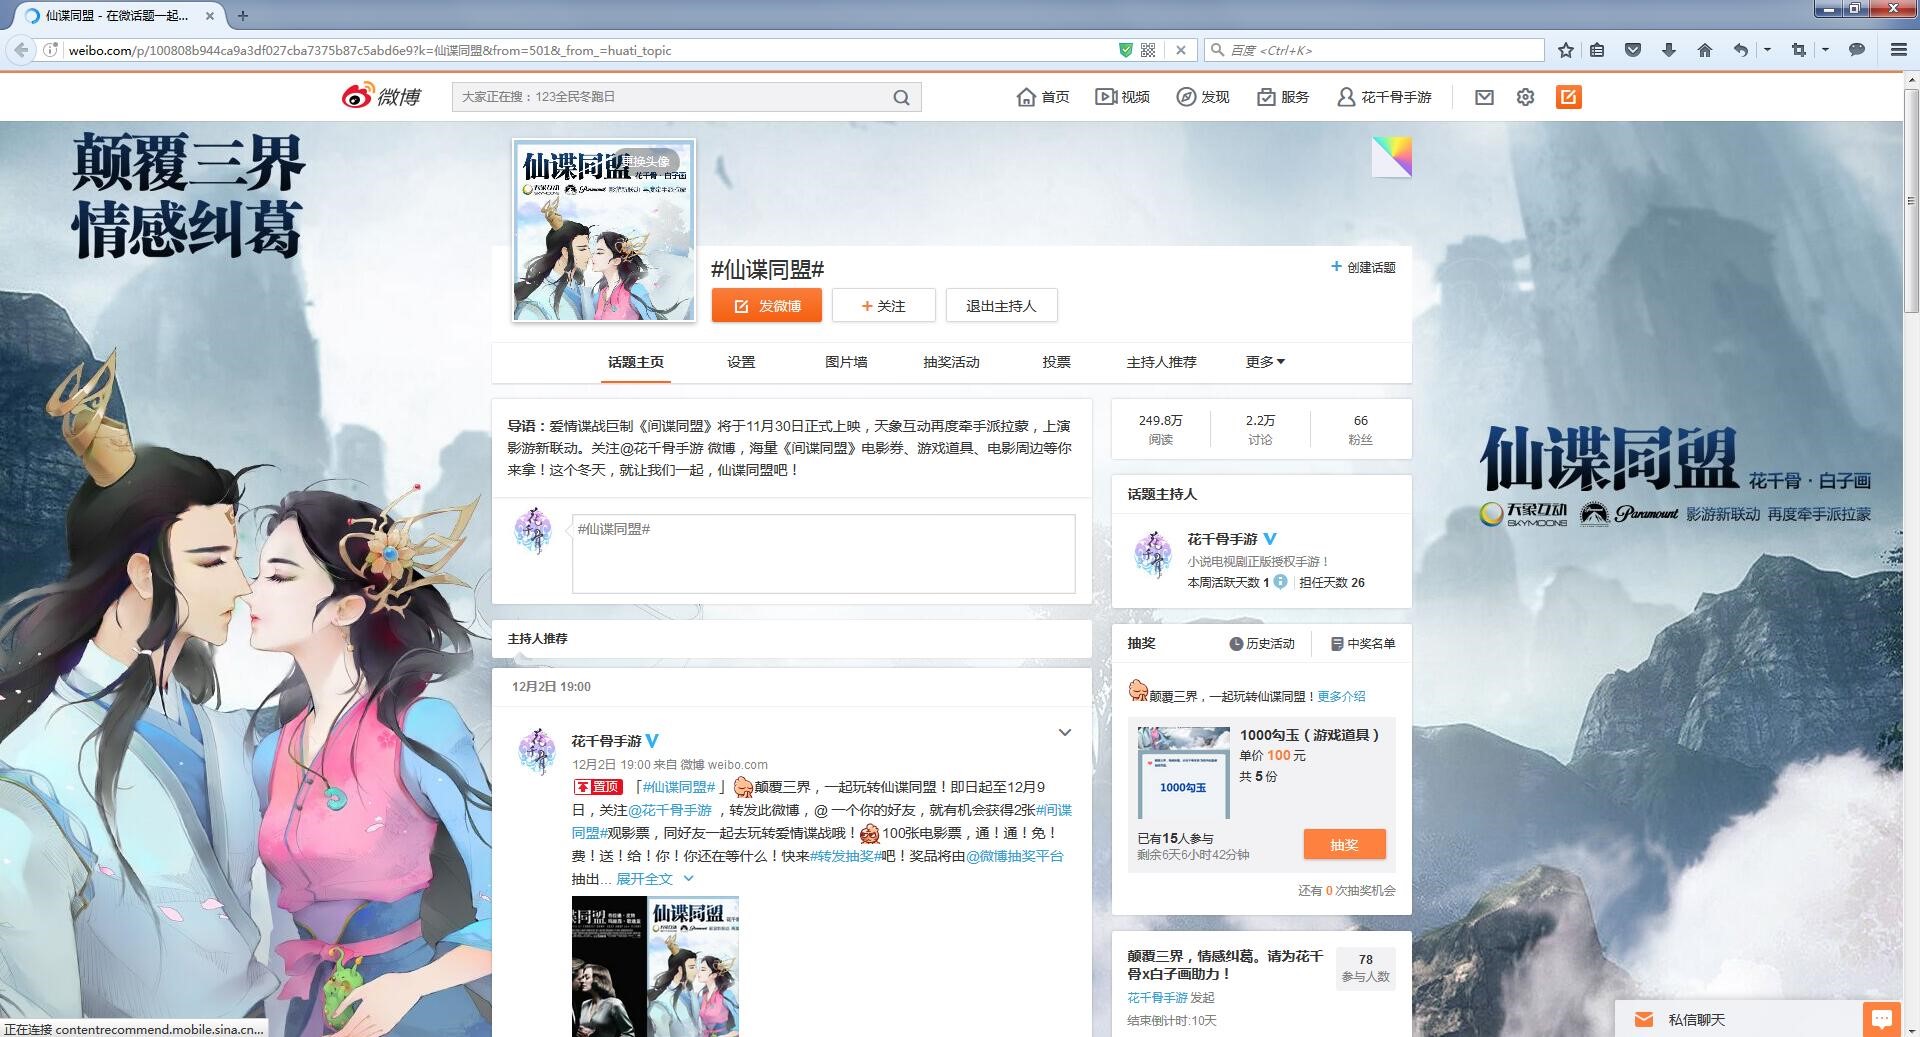Click the 1000勾玉 prize thumbnail
The width and height of the screenshot is (1920, 1037).
(x=1184, y=772)
